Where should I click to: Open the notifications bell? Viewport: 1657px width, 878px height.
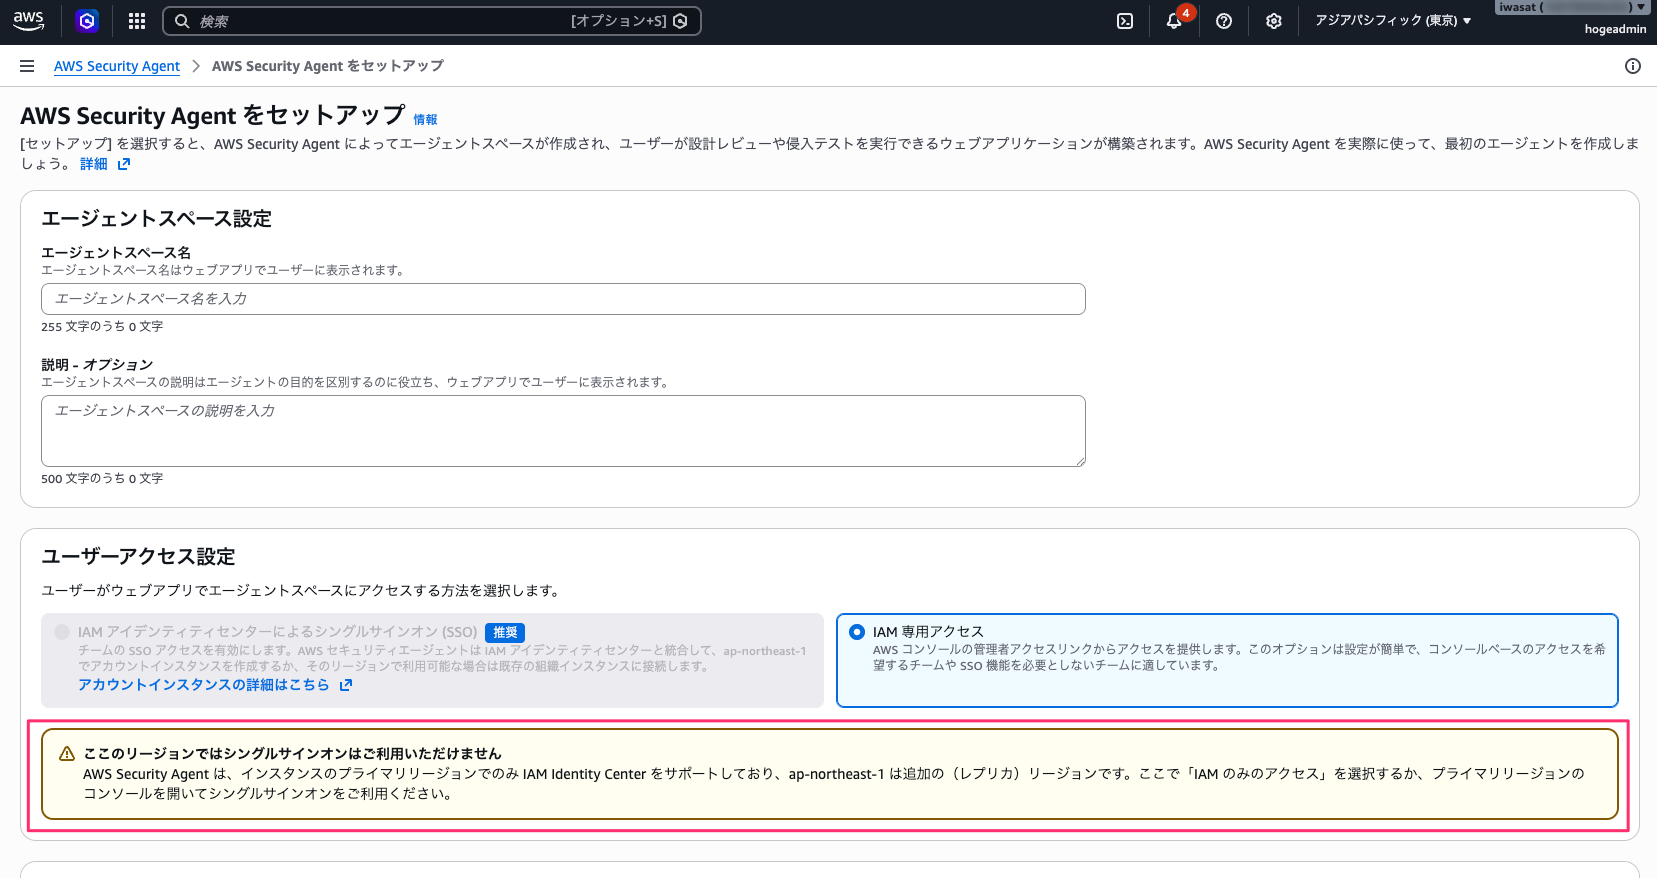point(1174,21)
